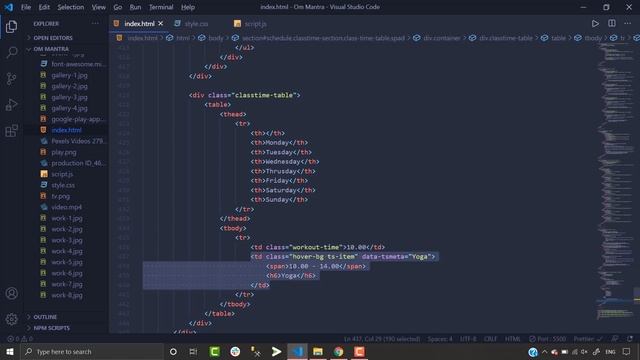
Task: Open the Run menu
Action: point(135,7)
